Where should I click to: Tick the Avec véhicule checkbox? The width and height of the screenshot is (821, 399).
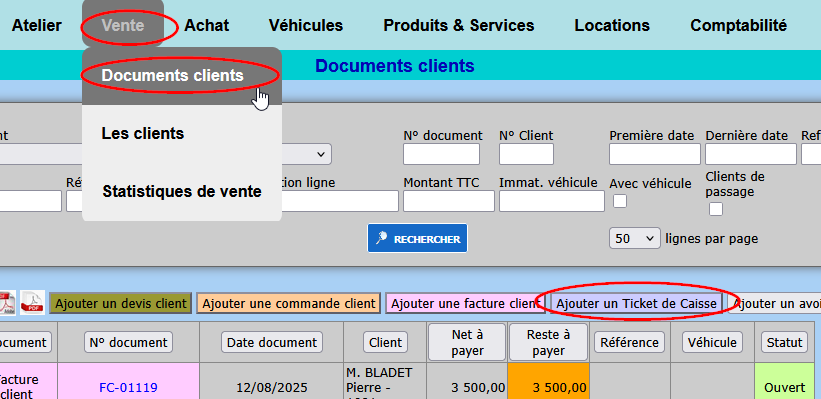(x=620, y=201)
